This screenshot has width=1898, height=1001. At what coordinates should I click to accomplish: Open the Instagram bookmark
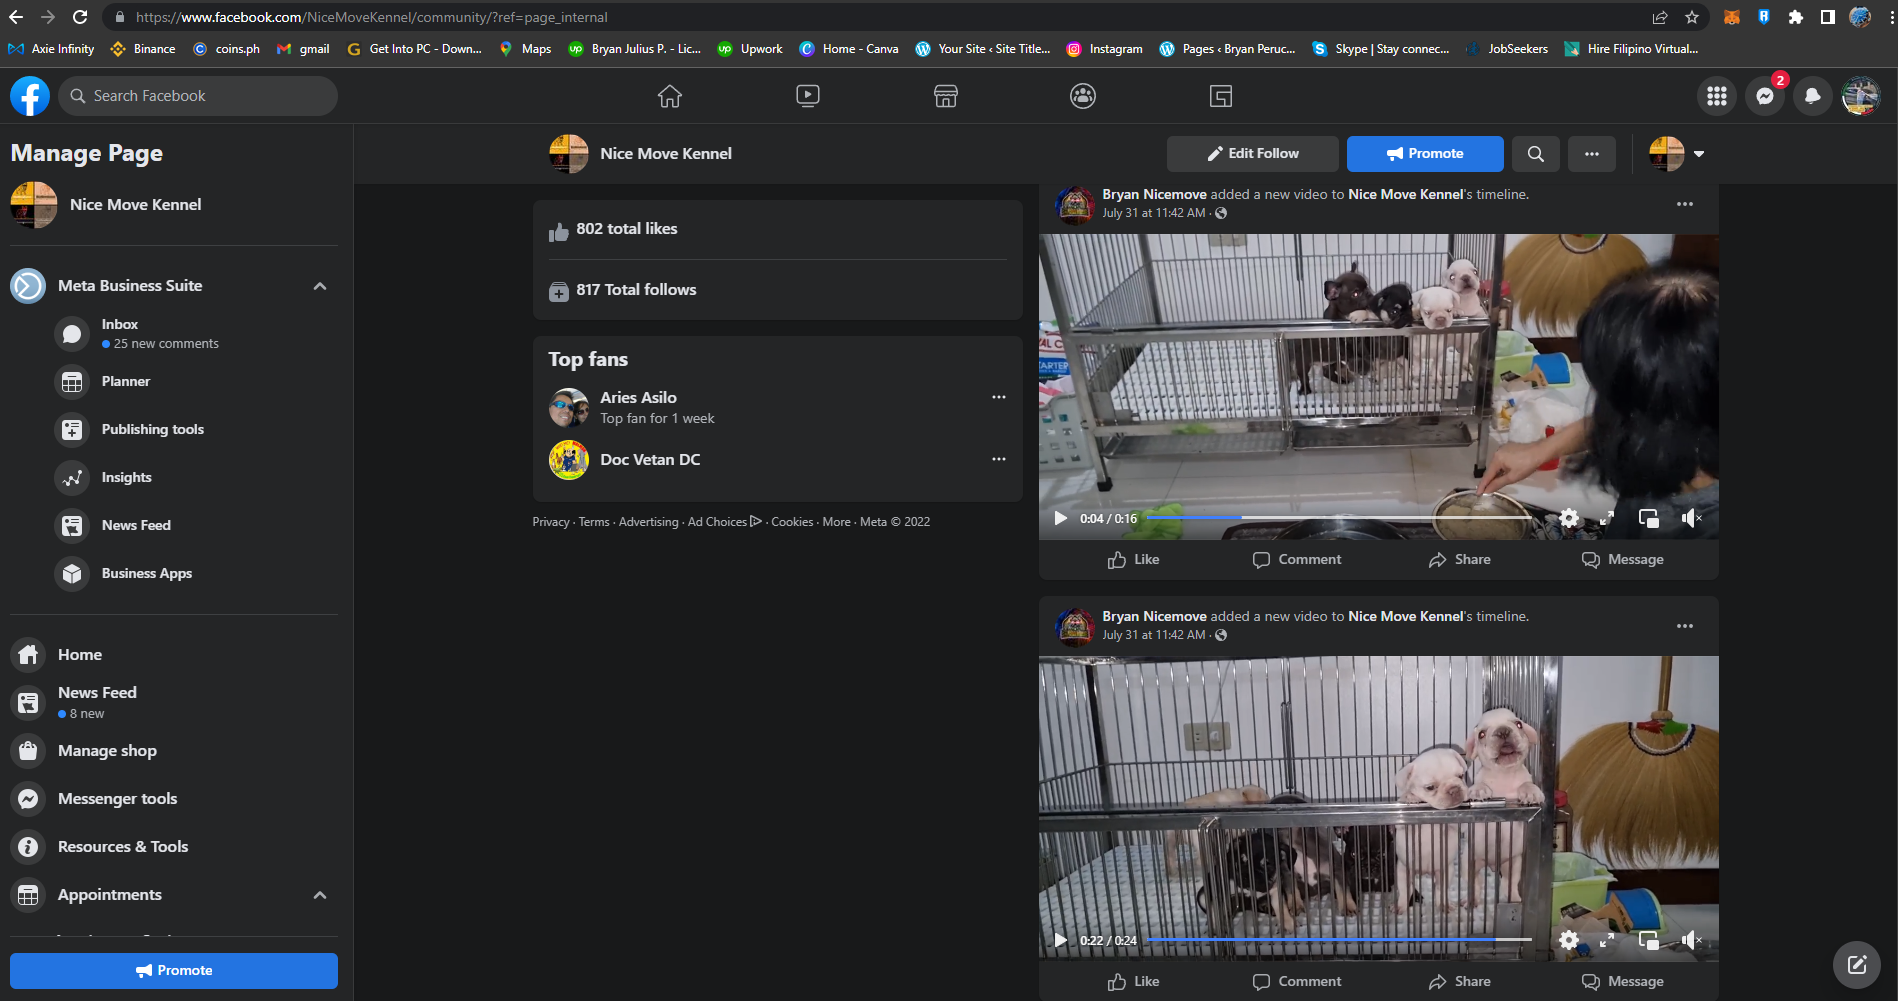(x=1104, y=49)
